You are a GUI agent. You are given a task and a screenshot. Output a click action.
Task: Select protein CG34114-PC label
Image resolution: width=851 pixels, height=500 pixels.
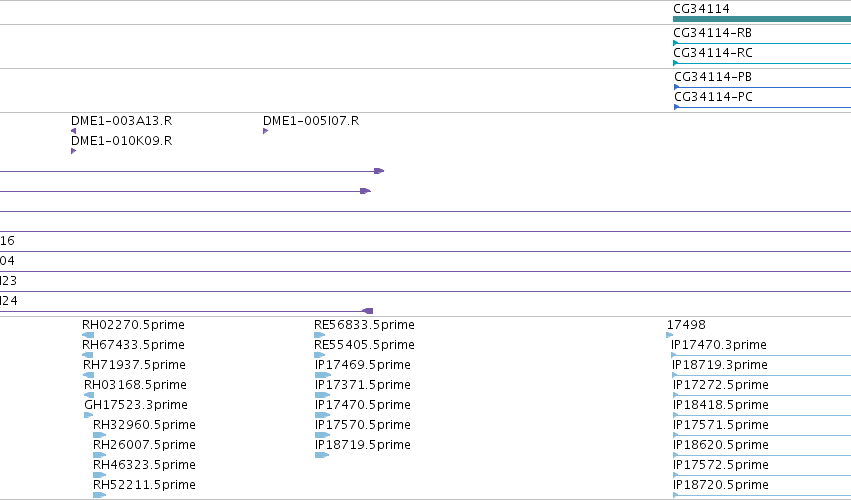click(713, 97)
